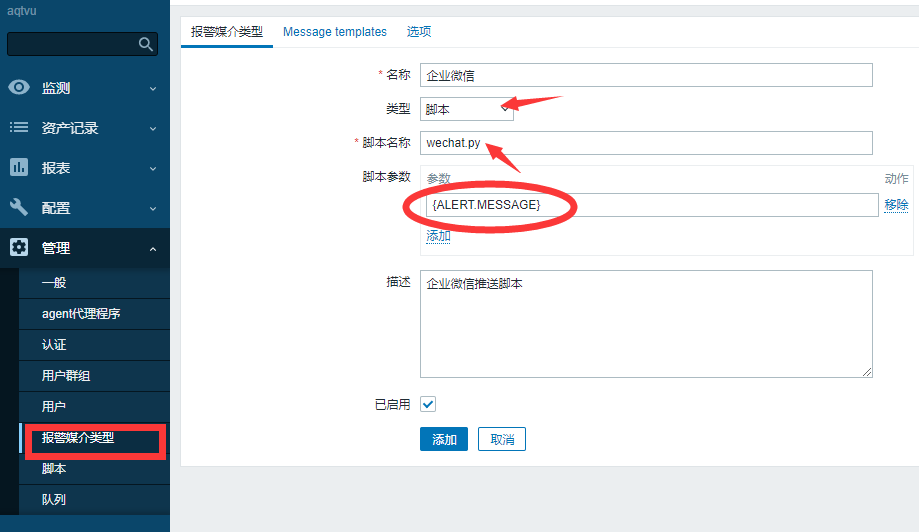Click the wrench icon for 配置

pos(19,207)
